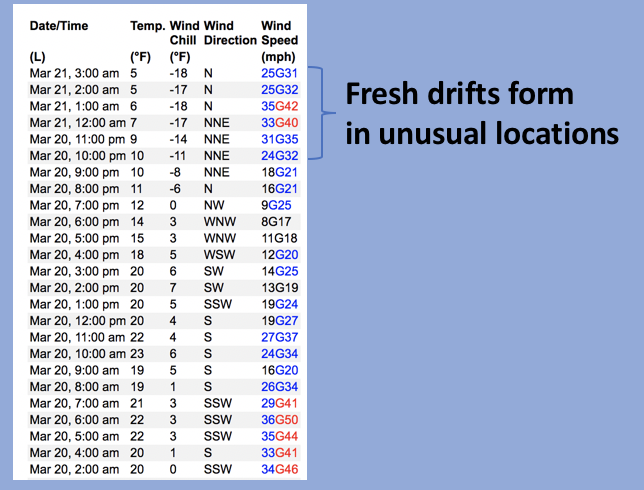Click the bracket beside the top rows
This screenshot has height=490, width=644.
tap(318, 113)
